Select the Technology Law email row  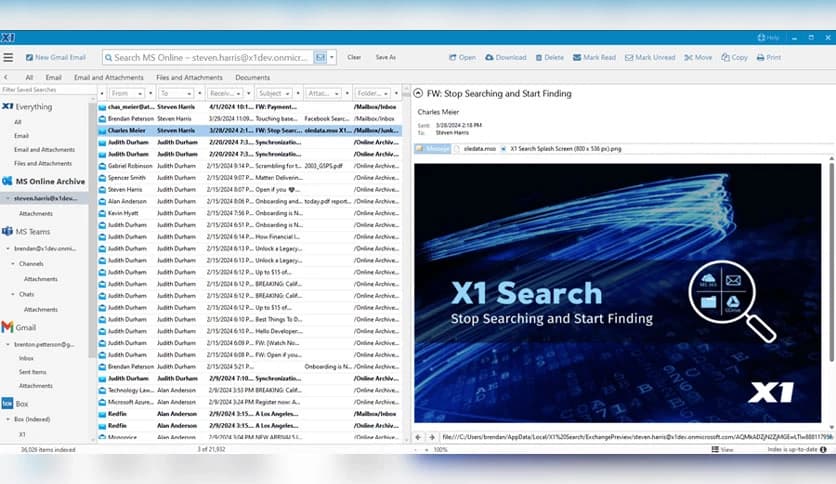click(249, 390)
